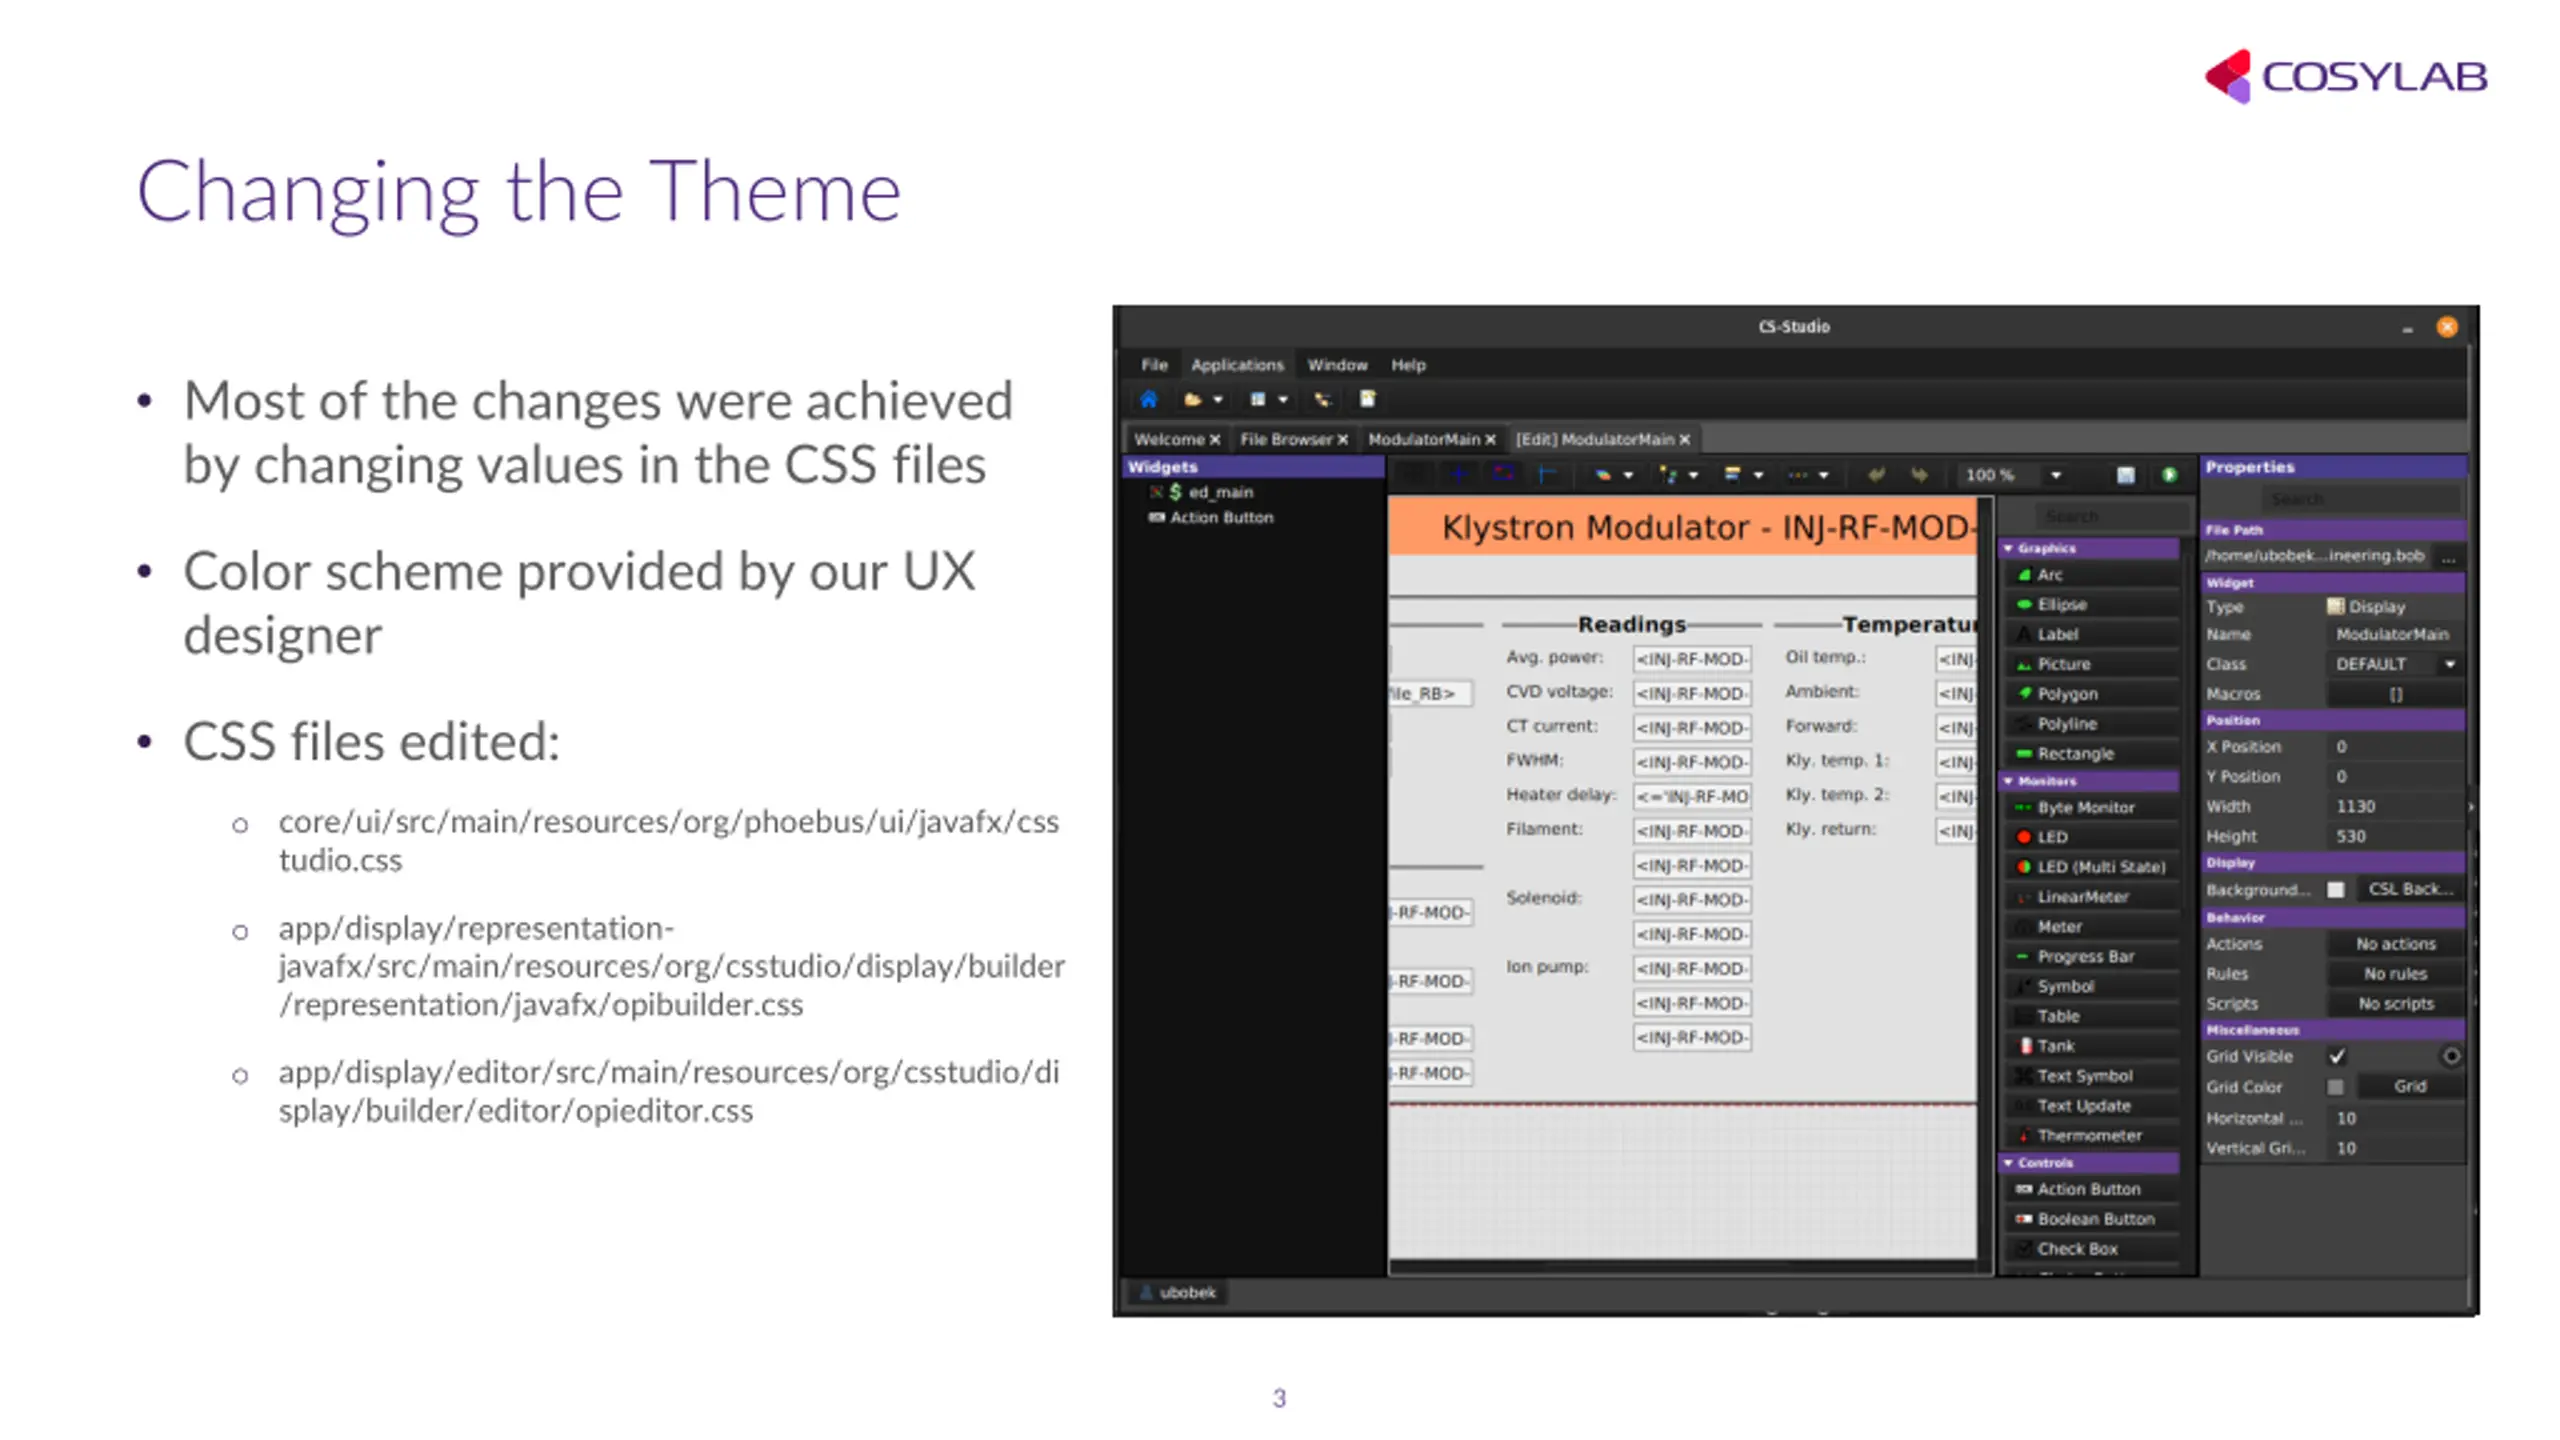Image resolution: width=2560 pixels, height=1440 pixels.
Task: Click the home icon in the CS-Studio toolbar
Action: (1148, 400)
